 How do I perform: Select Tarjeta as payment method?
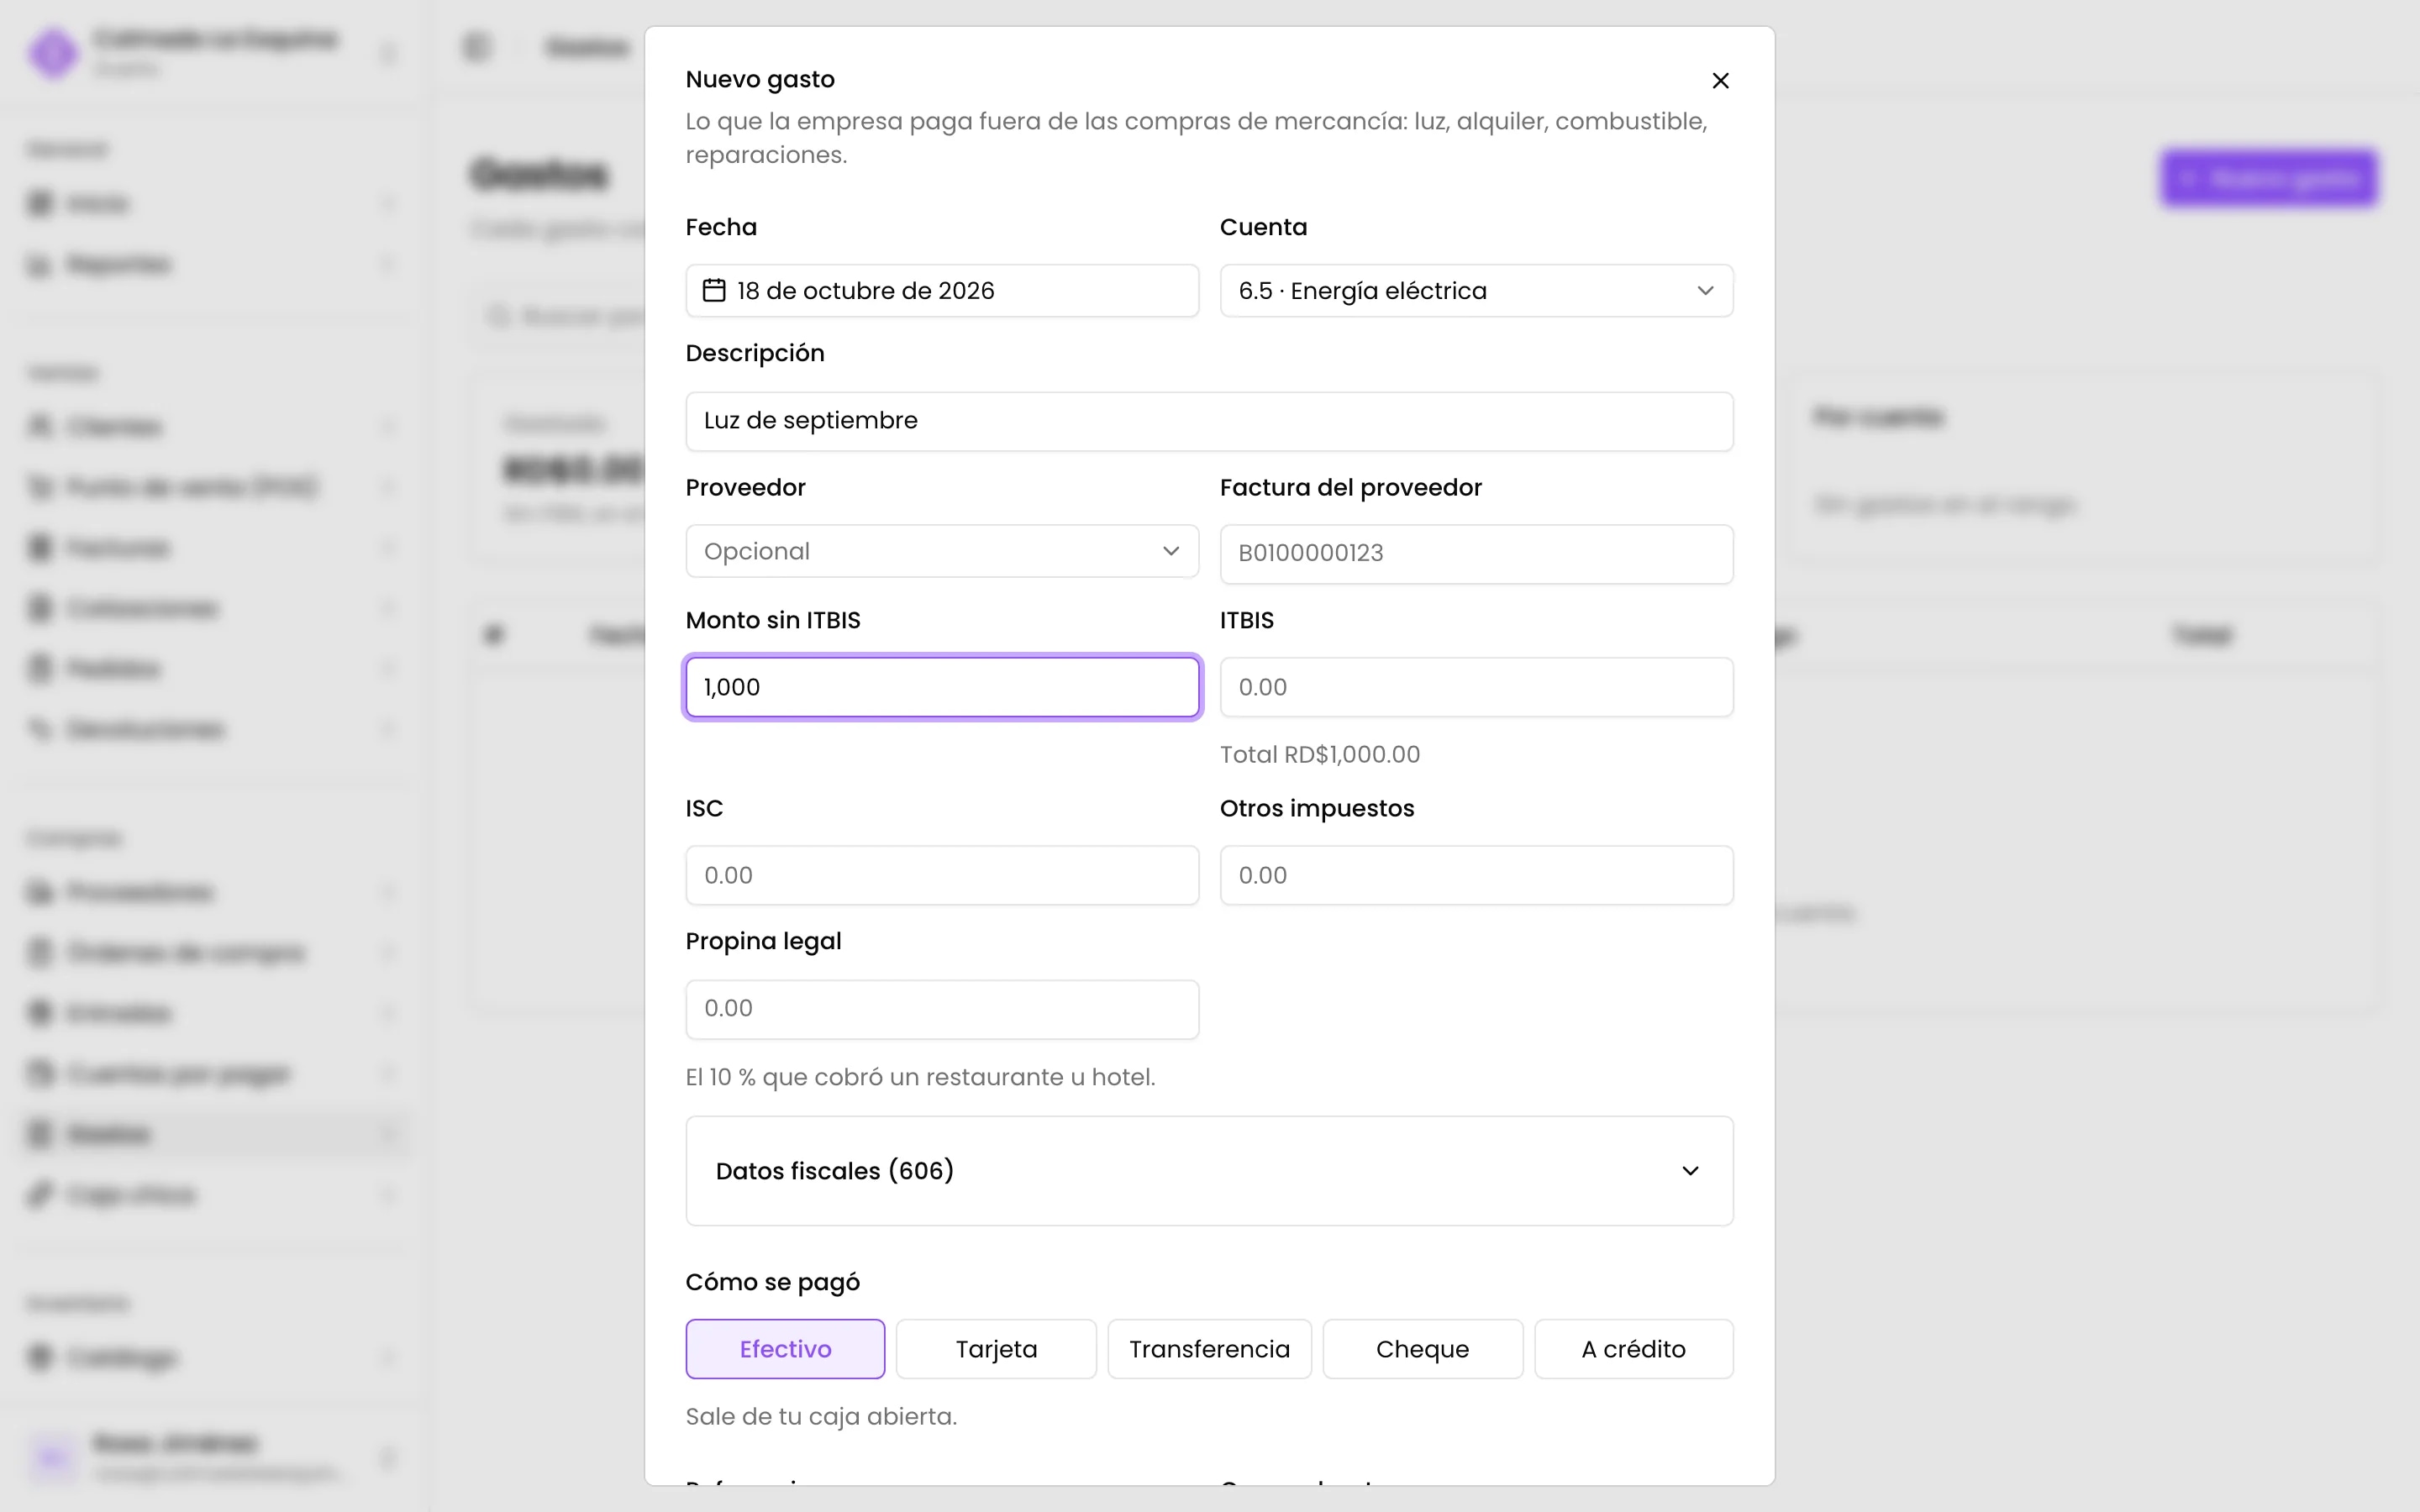pos(996,1349)
